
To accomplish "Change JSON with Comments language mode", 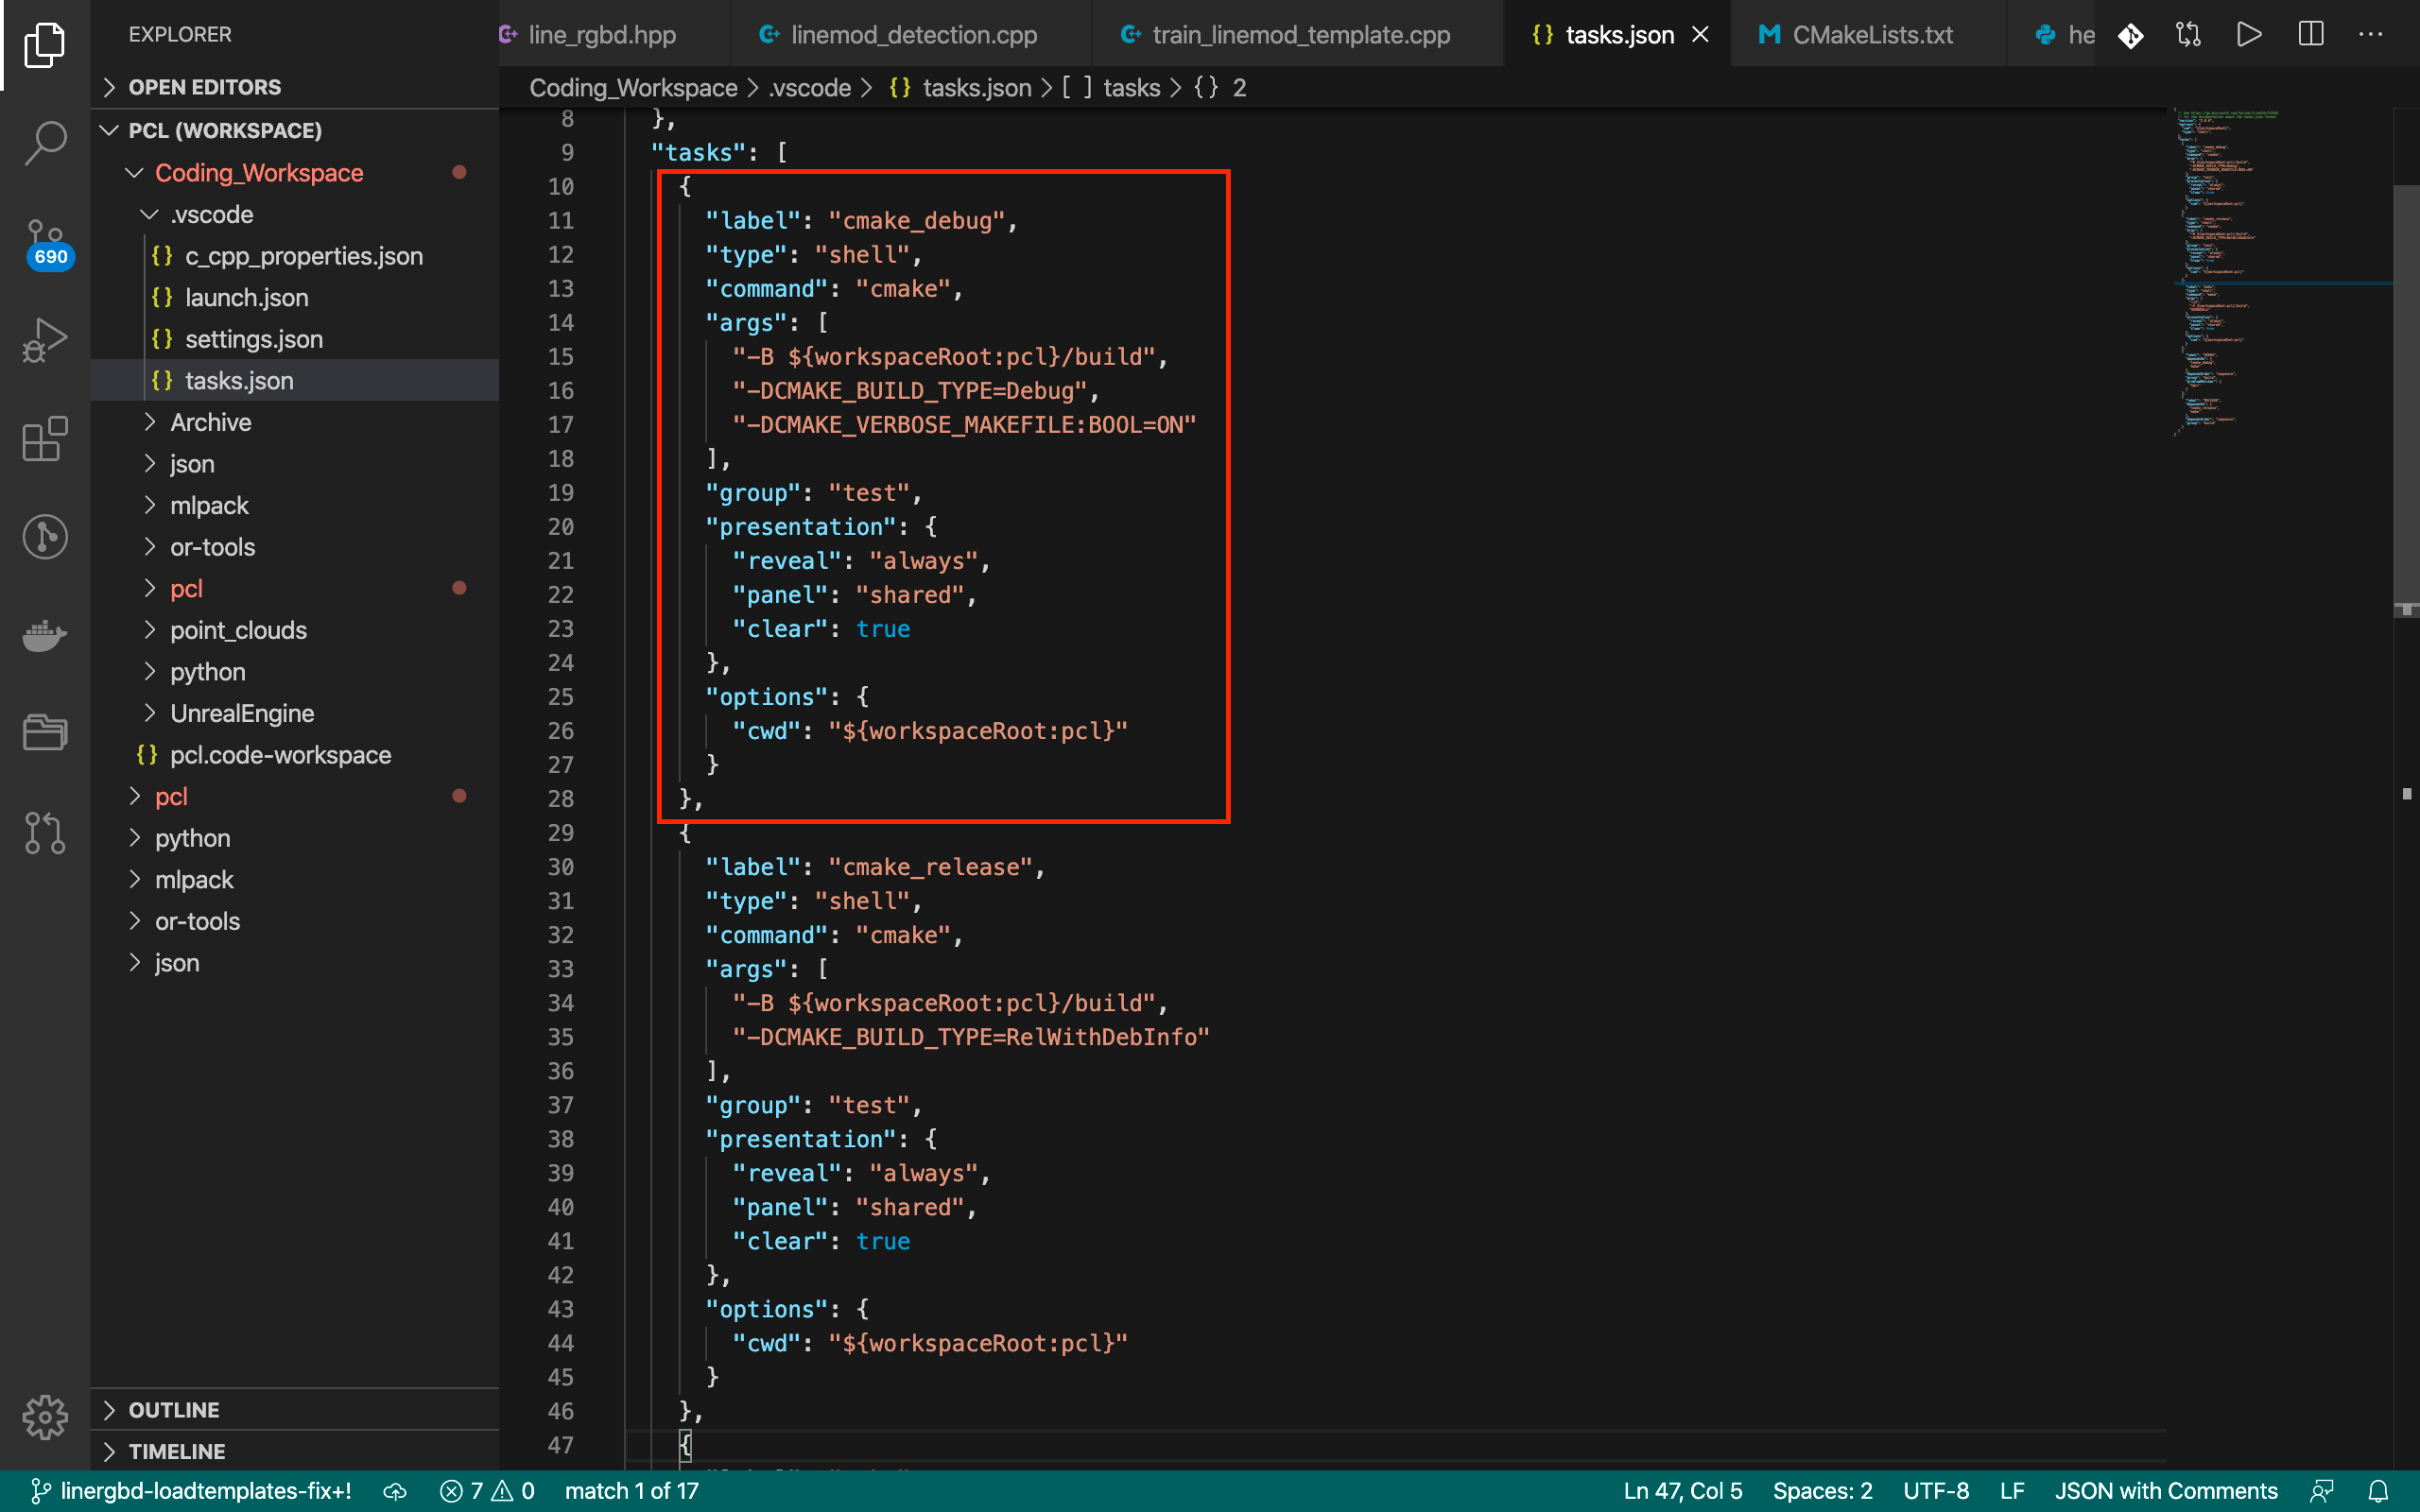I will coord(2166,1490).
